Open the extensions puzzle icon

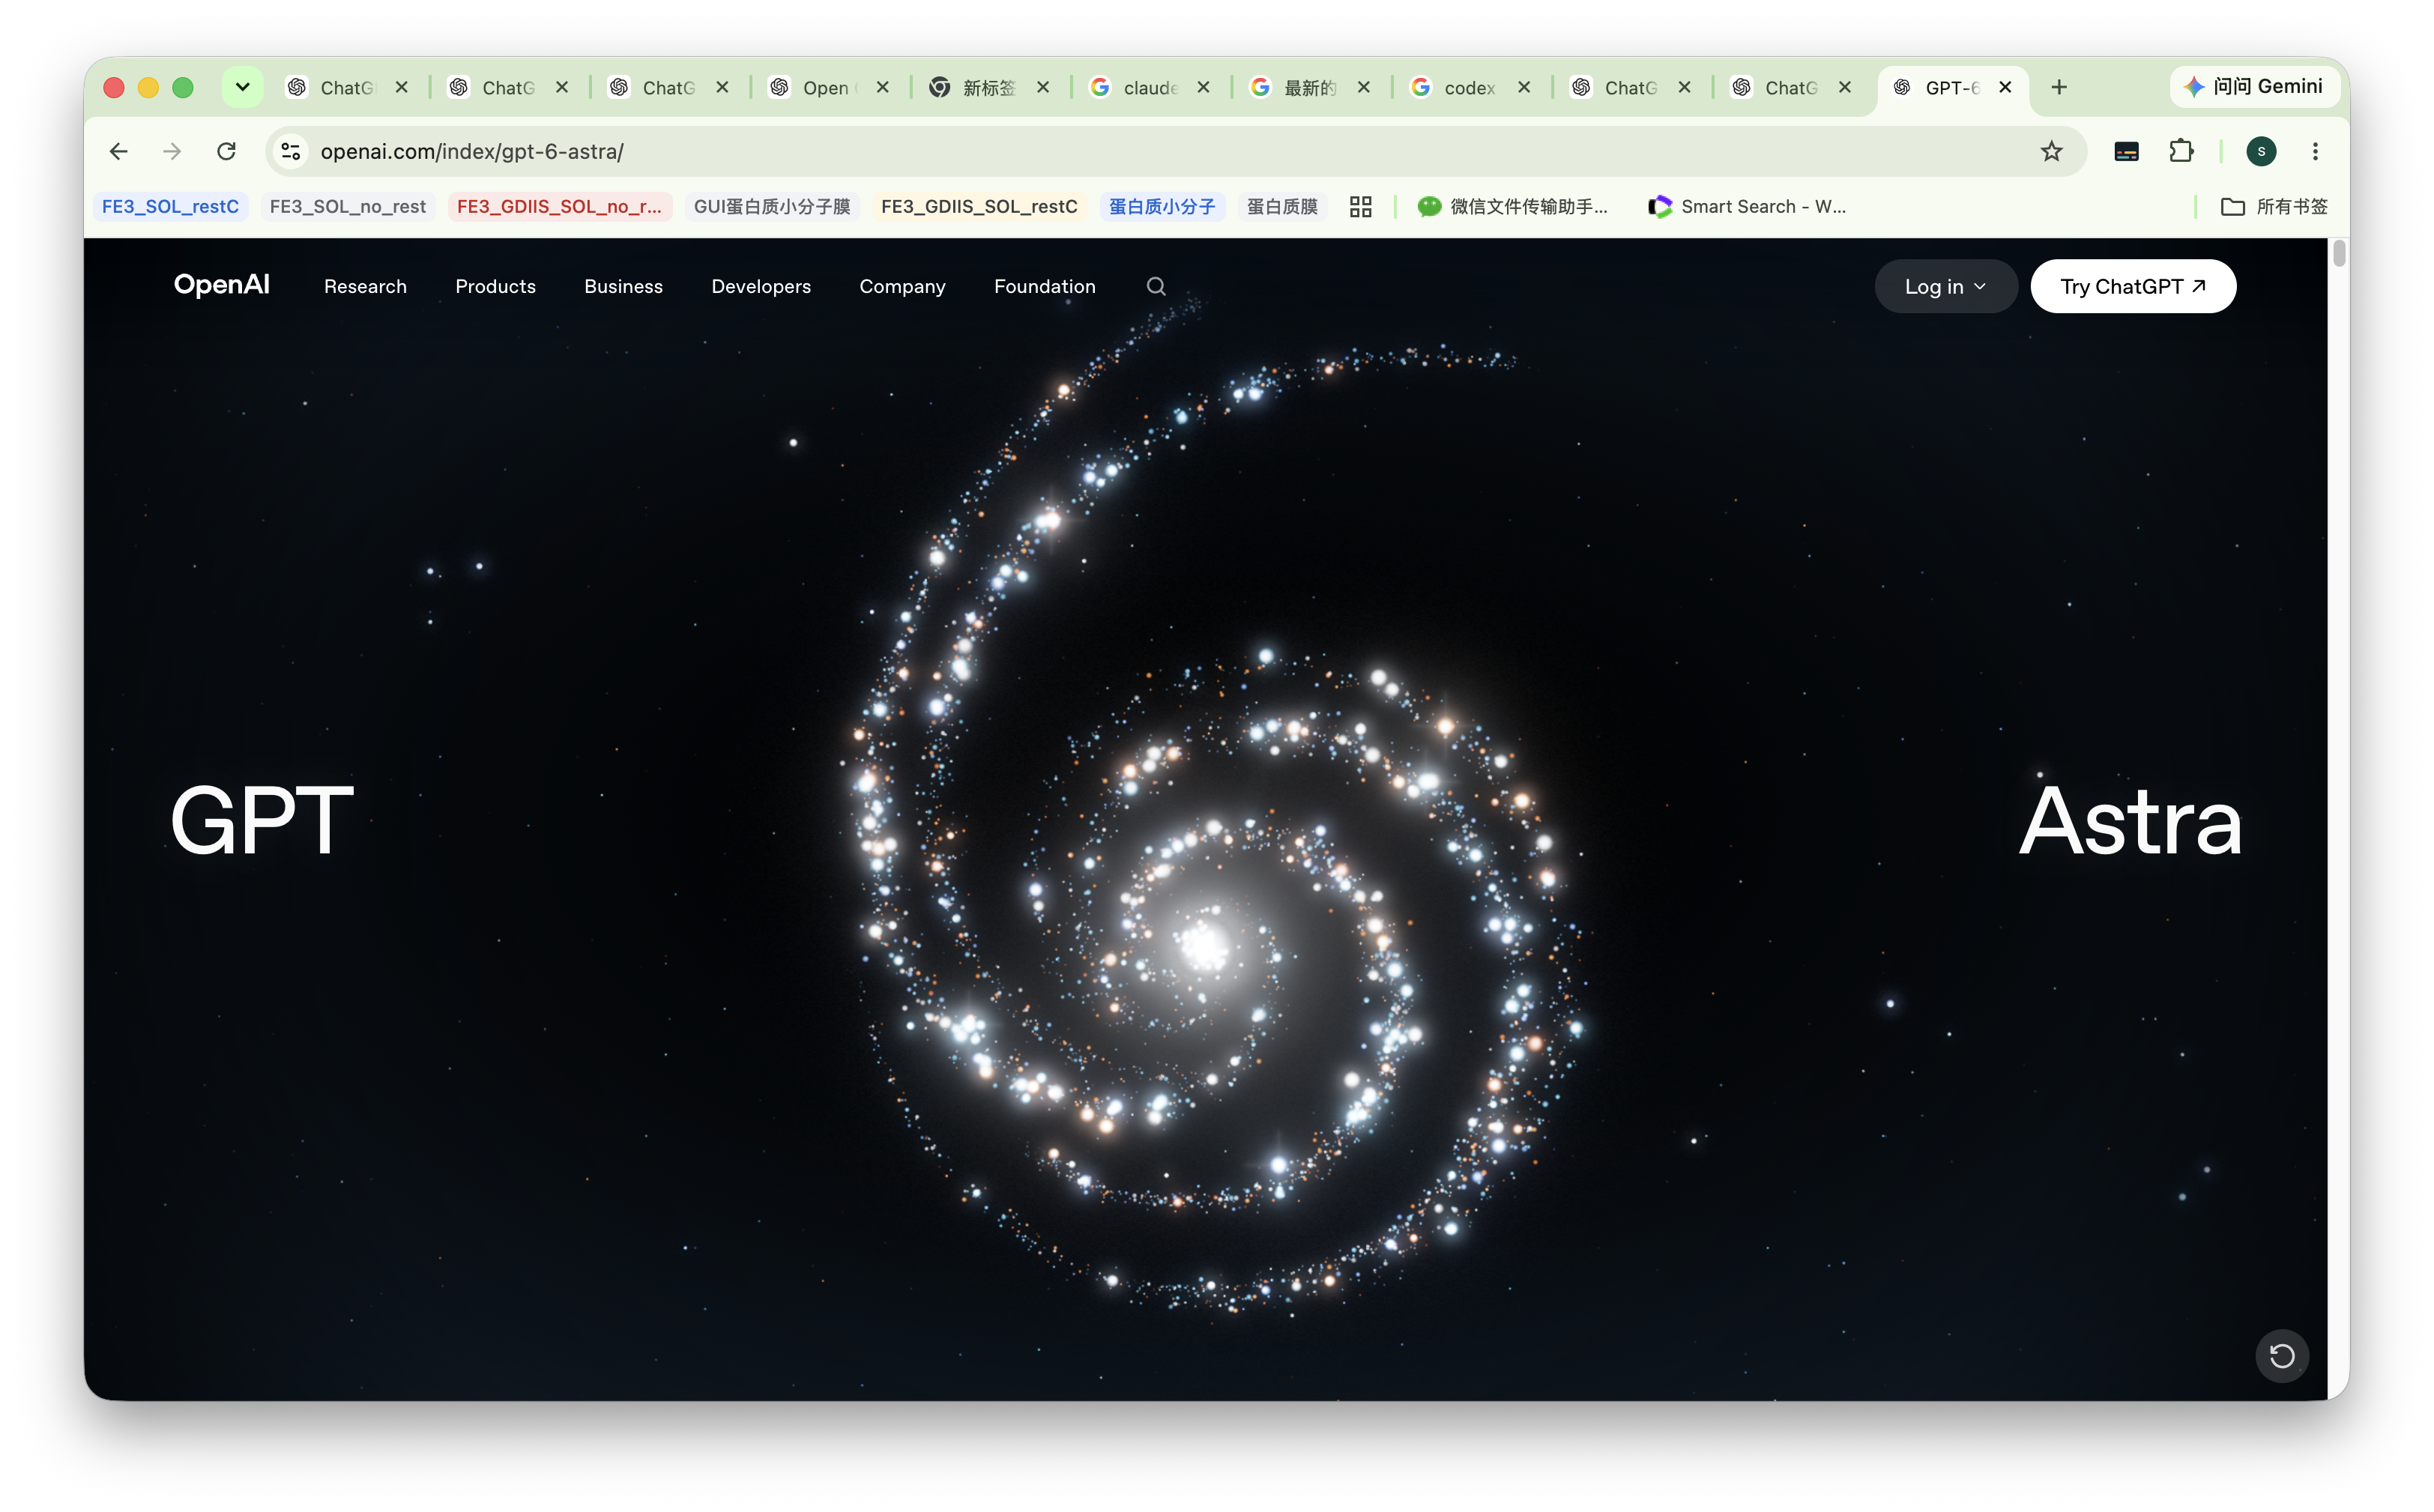click(2181, 151)
